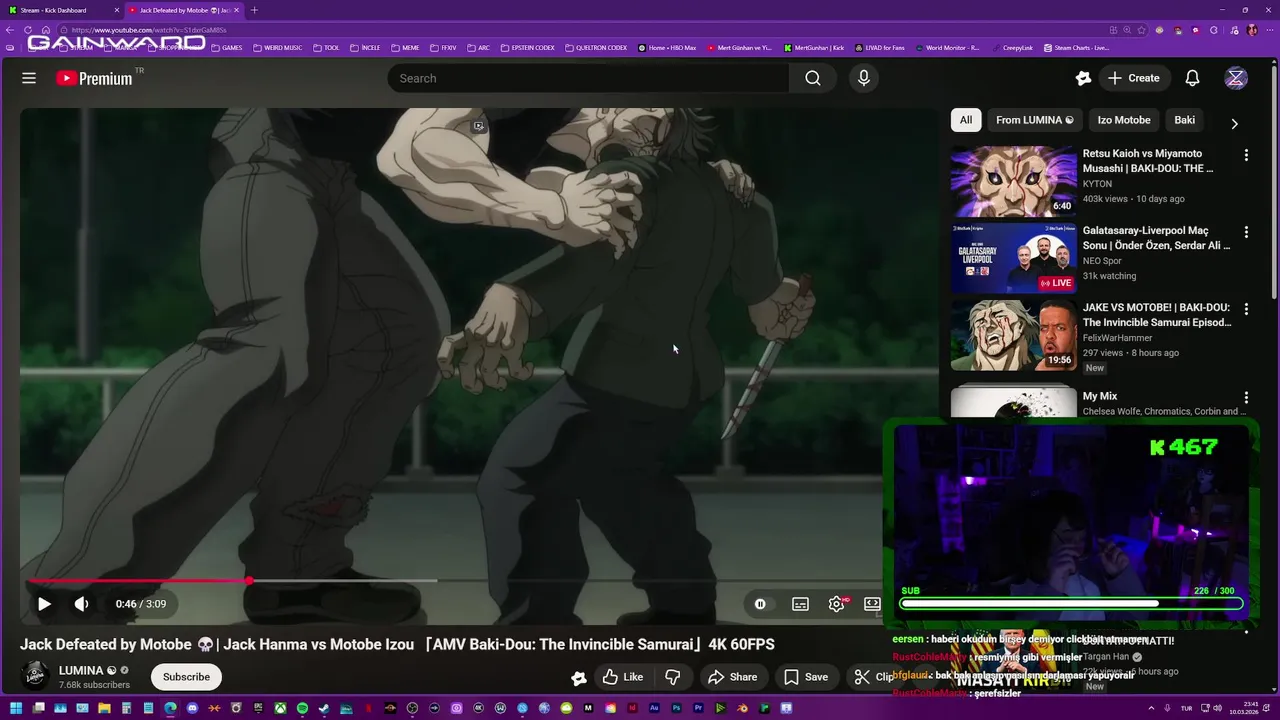1280x720 pixels.
Task: Create a clip with the scissors button
Action: coord(872,677)
